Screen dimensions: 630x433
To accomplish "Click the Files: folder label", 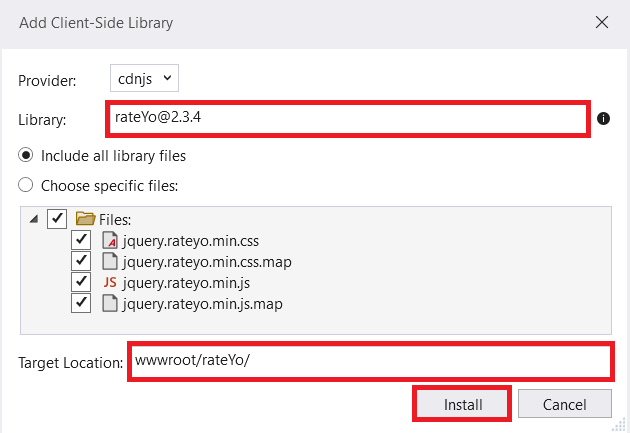I will (115, 220).
